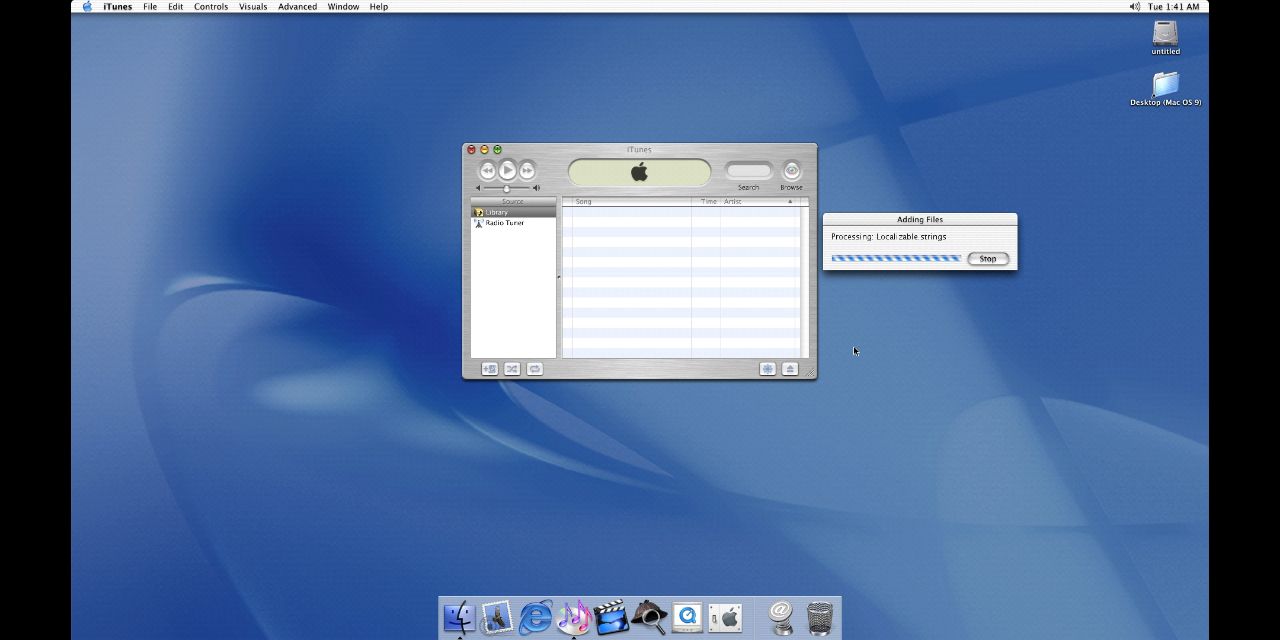Open the Apple menu
The height and width of the screenshot is (640, 1280).
pos(87,6)
